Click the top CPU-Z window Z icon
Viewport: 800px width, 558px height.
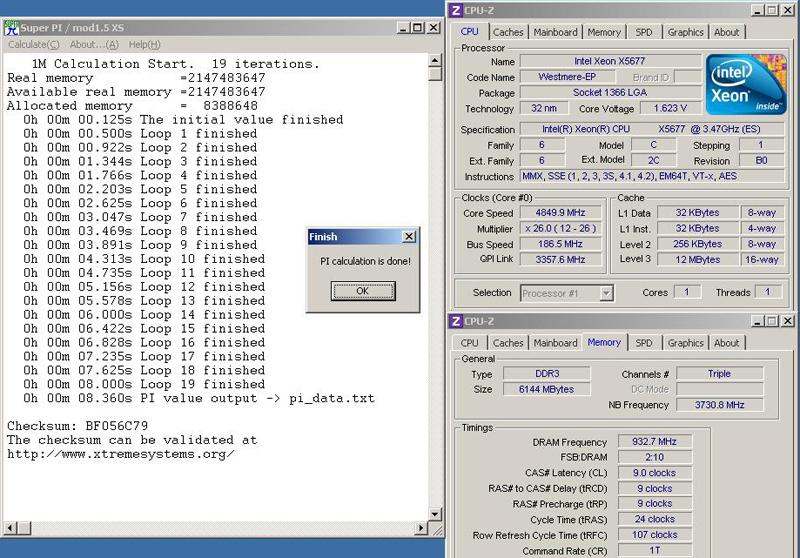coord(456,10)
